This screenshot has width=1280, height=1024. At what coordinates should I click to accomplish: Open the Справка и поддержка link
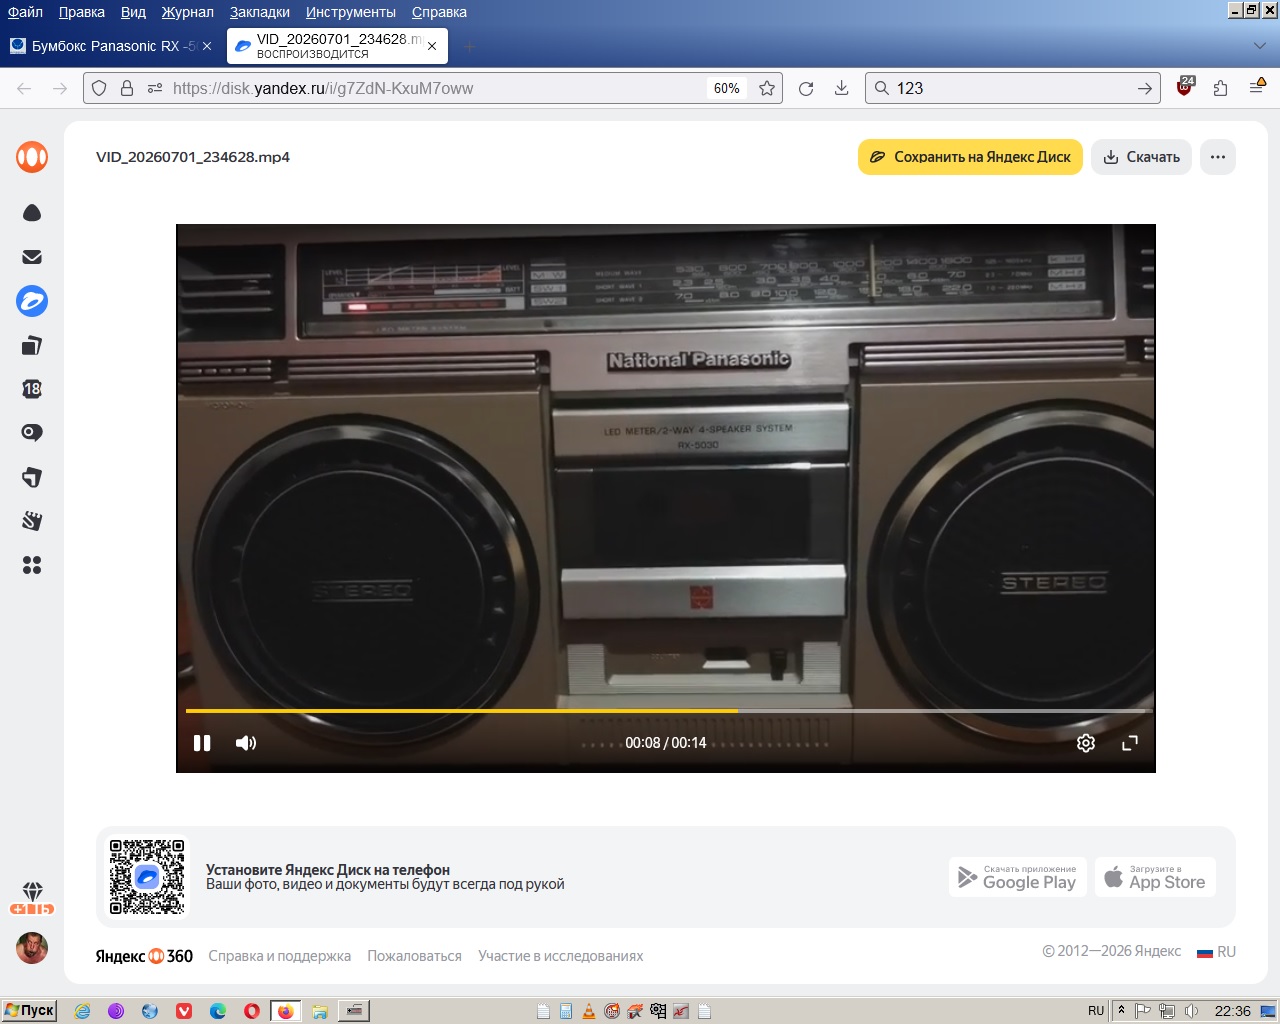coord(280,956)
